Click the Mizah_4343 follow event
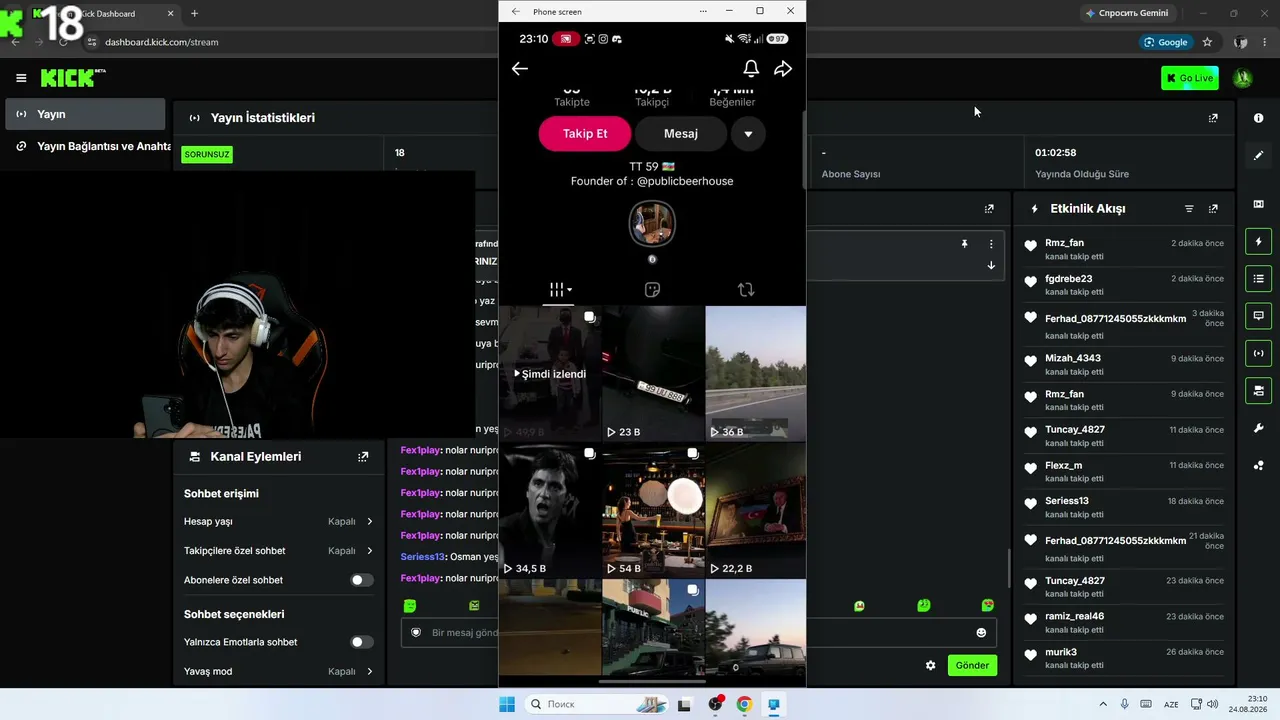Image resolution: width=1280 pixels, height=720 pixels. (x=1124, y=365)
